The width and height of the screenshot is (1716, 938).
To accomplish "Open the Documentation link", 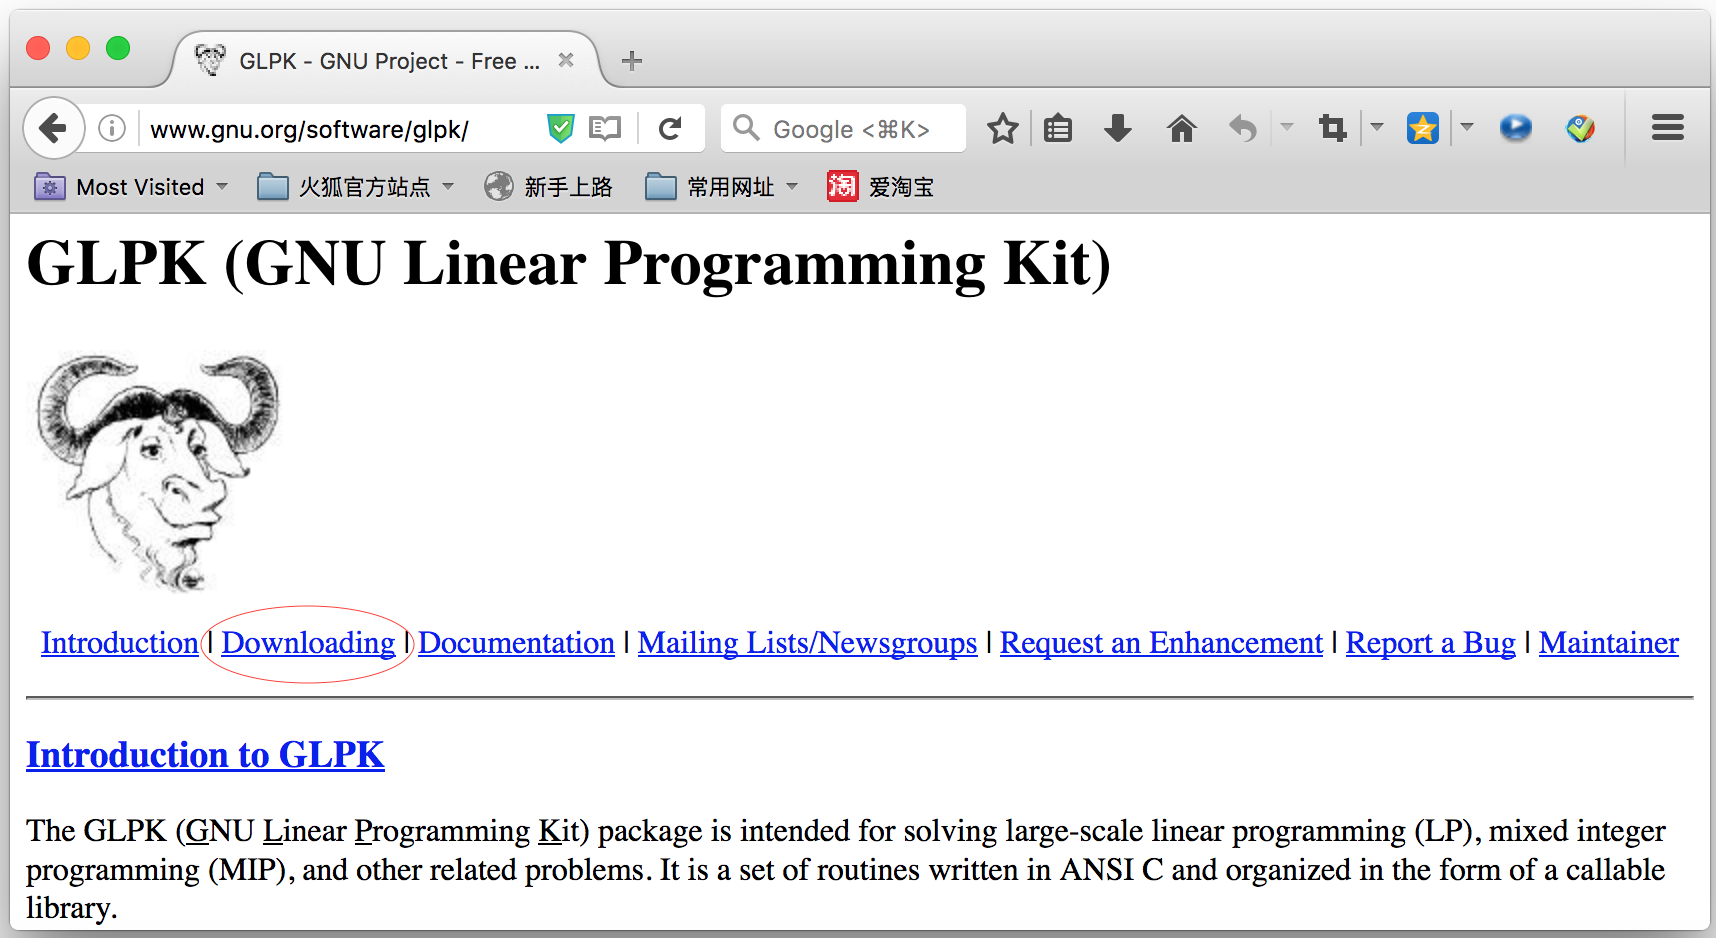I will 516,643.
